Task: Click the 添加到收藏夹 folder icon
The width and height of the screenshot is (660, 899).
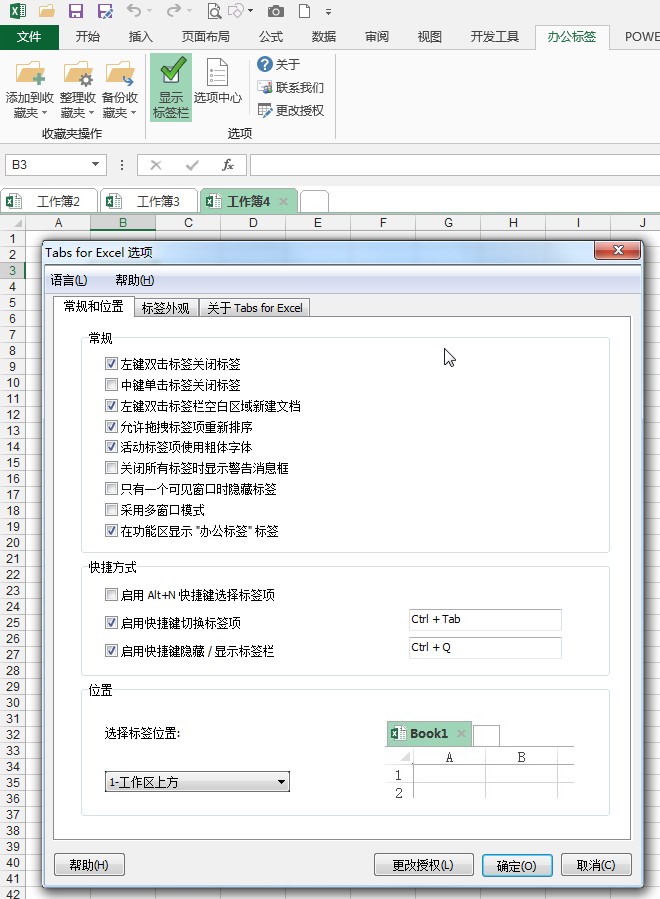Action: (x=30, y=73)
